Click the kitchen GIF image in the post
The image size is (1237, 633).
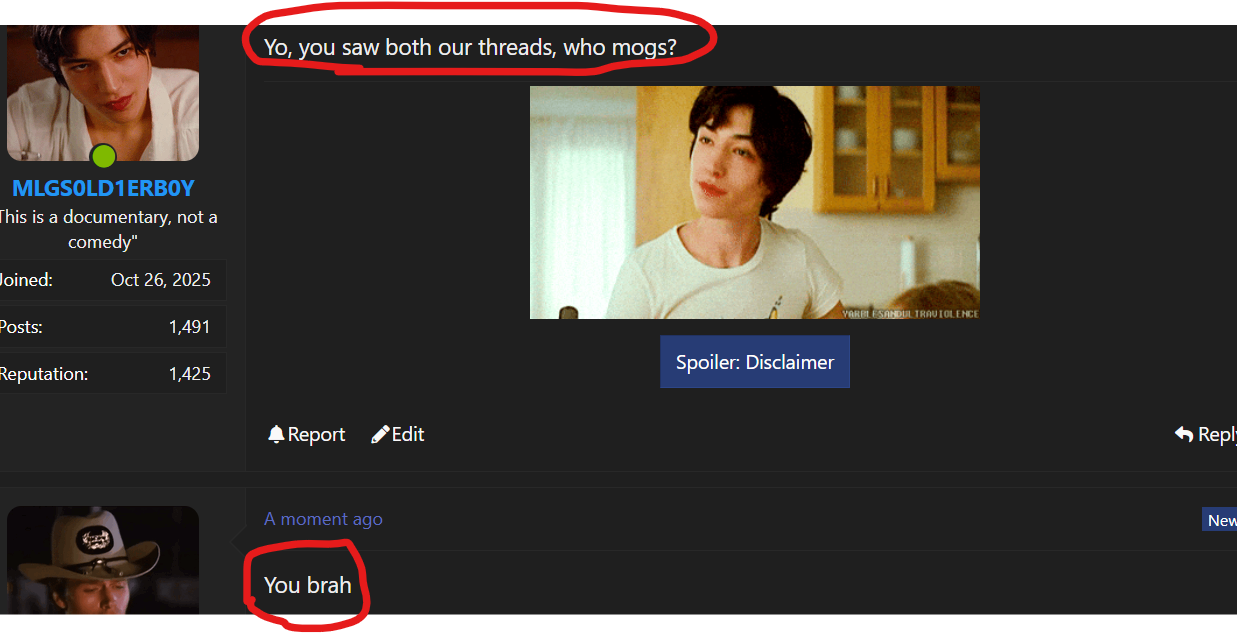pos(755,202)
